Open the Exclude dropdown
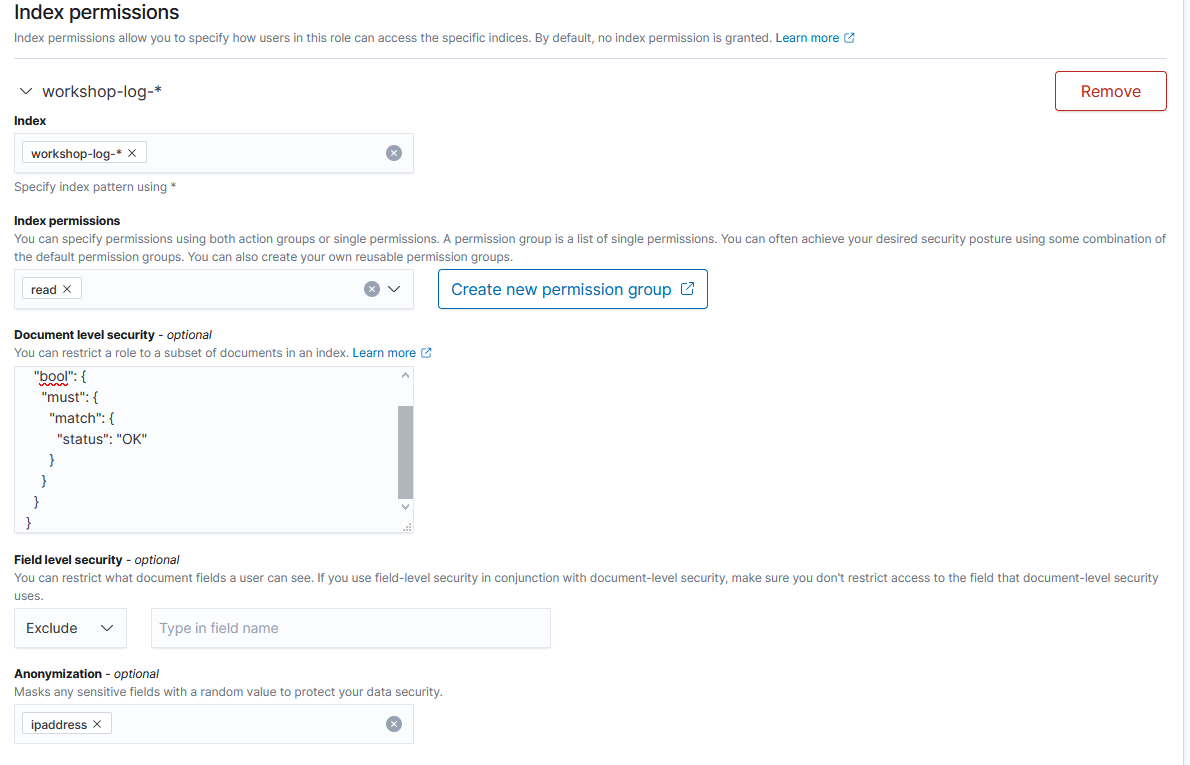This screenshot has width=1190, height=765. coord(70,628)
